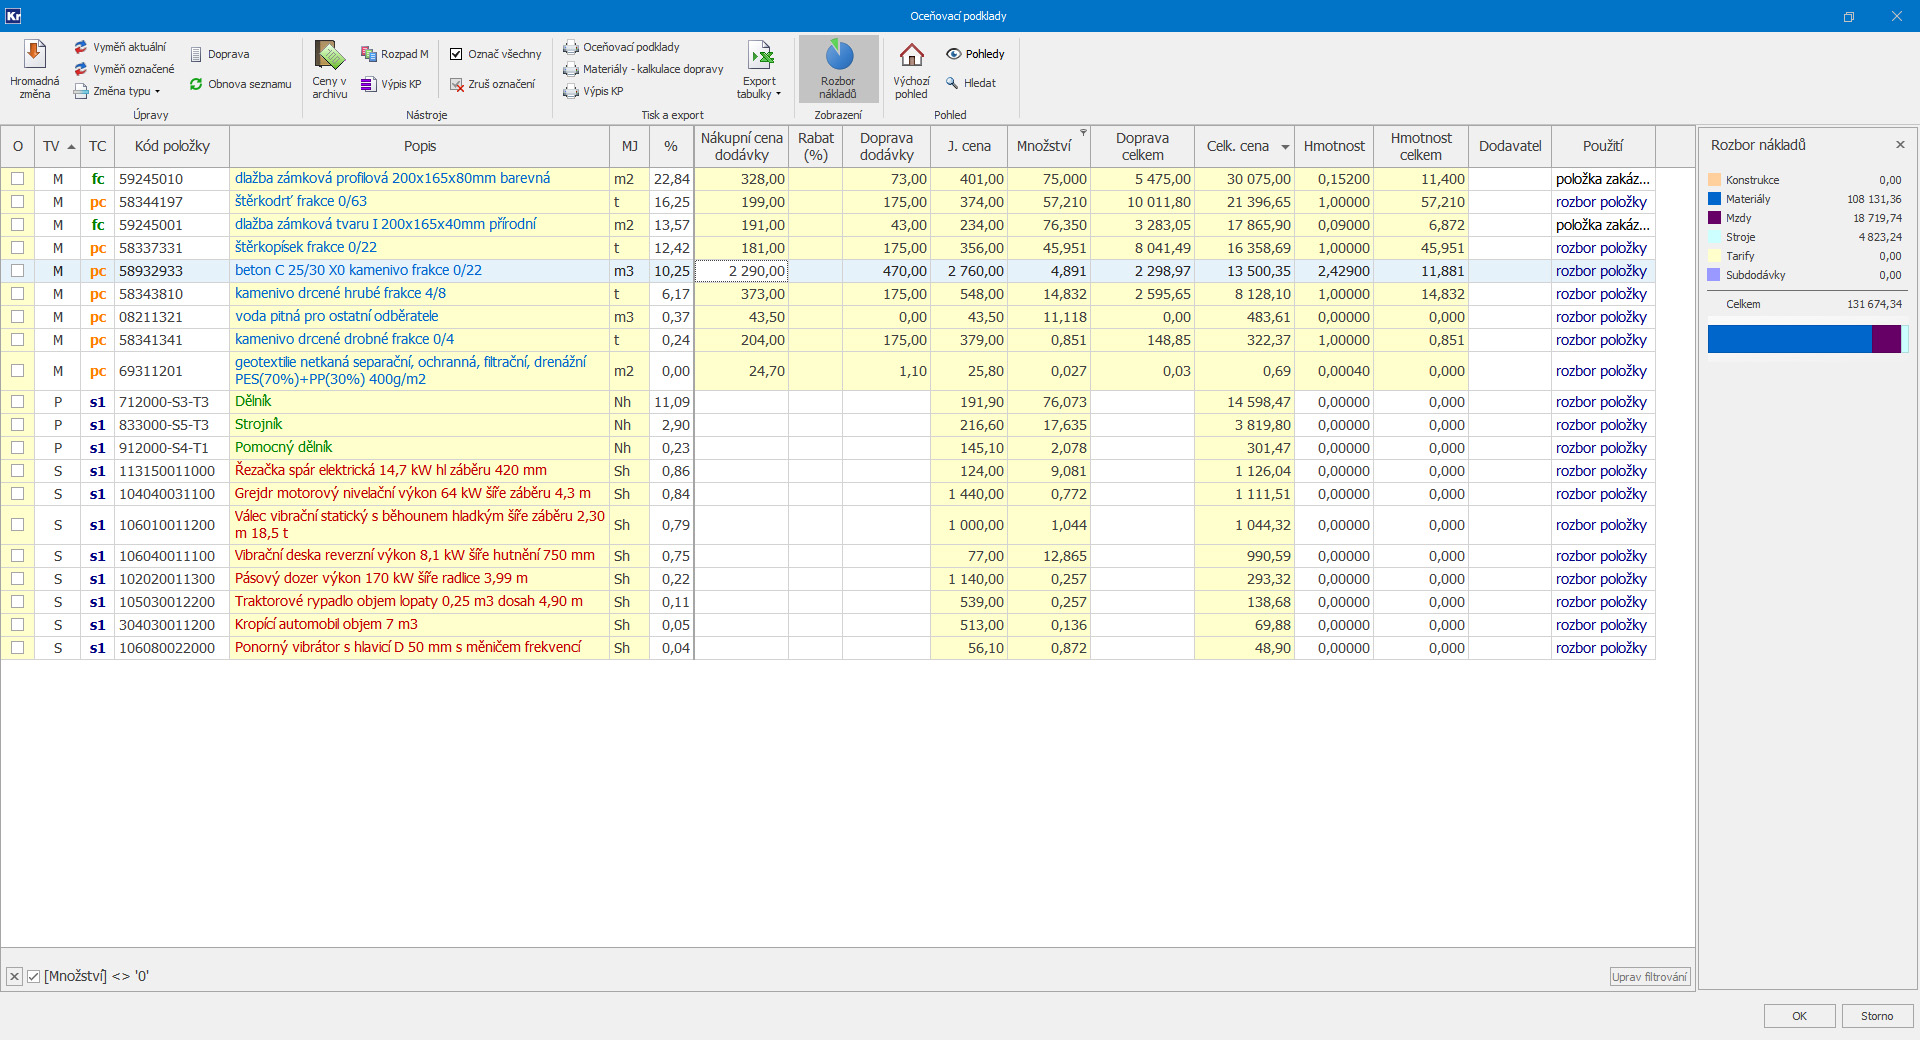Click the Materiály blue color swatch
Image resolution: width=1920 pixels, height=1040 pixels.
click(1714, 199)
